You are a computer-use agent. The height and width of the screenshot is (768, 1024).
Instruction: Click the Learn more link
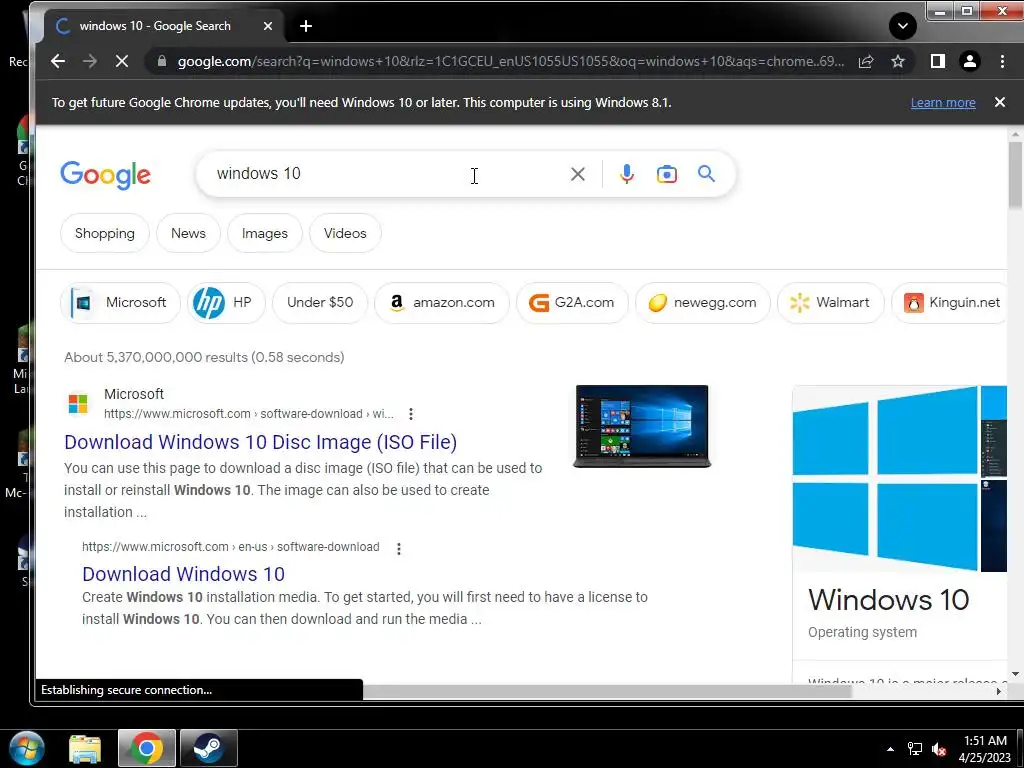[x=943, y=103]
